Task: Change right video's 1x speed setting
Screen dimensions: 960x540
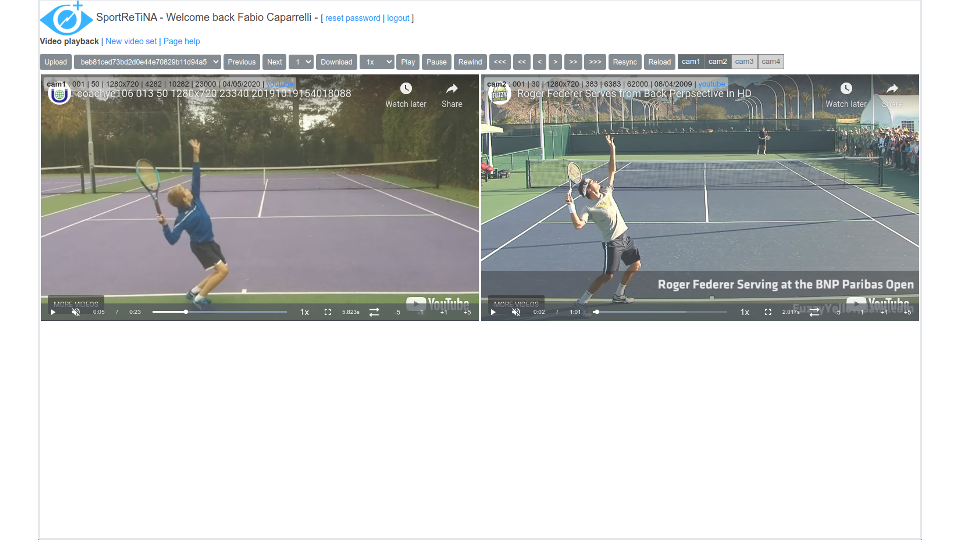Action: tap(744, 312)
